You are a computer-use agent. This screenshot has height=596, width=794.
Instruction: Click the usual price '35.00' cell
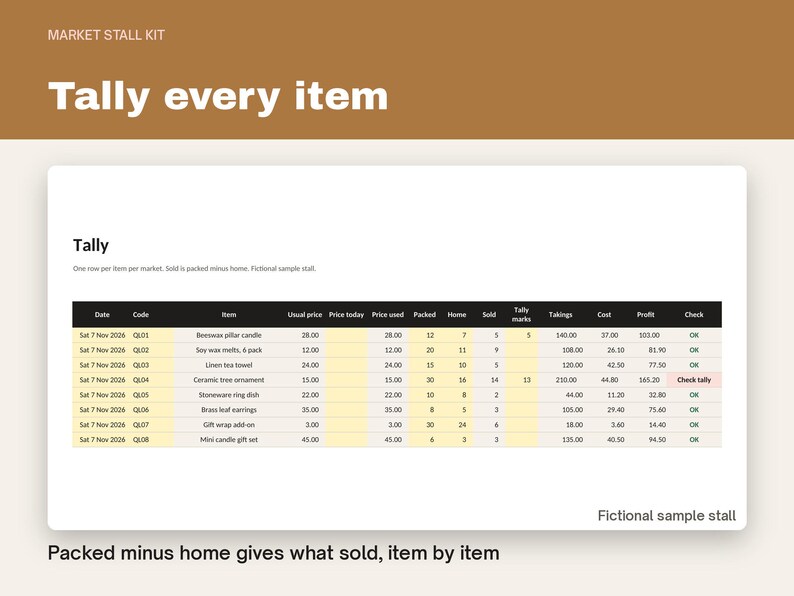coord(310,410)
